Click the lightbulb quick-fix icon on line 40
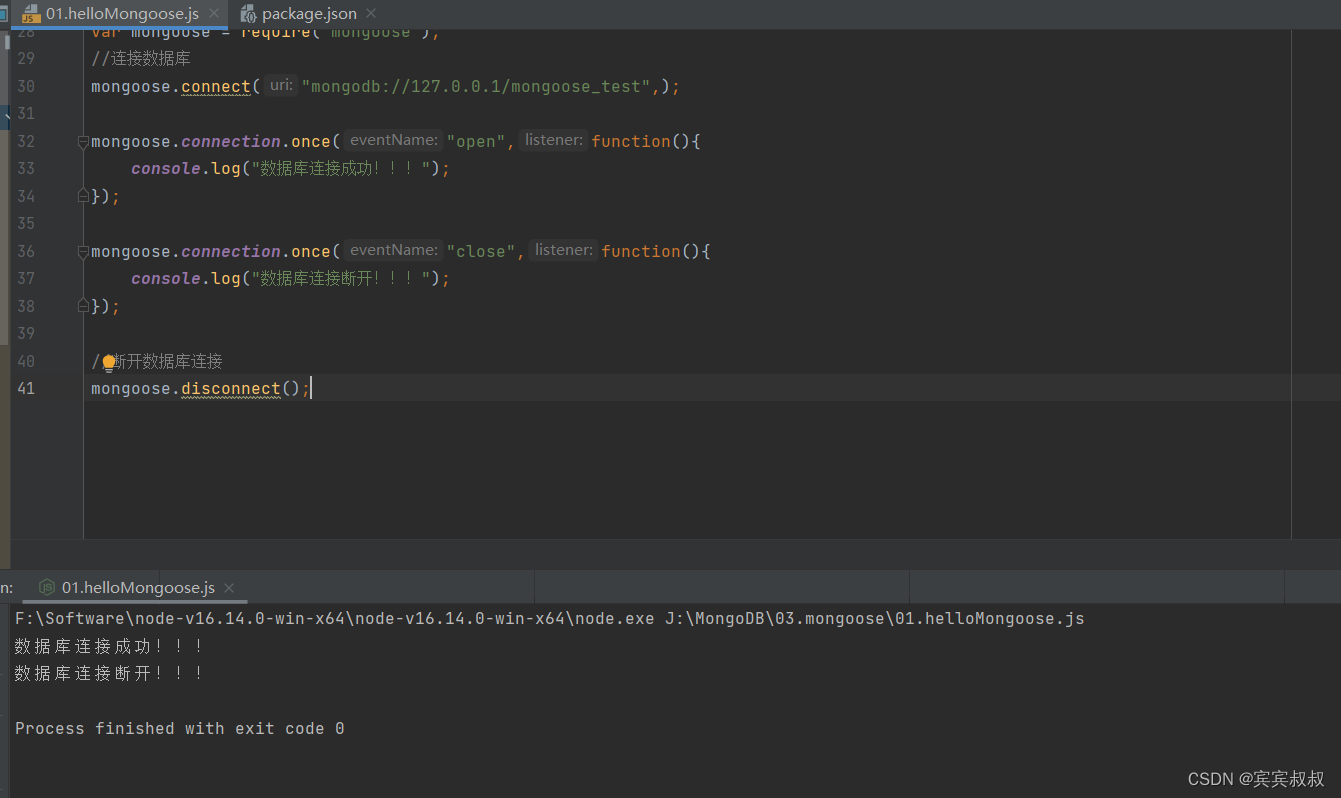This screenshot has height=798, width=1341. click(109, 363)
